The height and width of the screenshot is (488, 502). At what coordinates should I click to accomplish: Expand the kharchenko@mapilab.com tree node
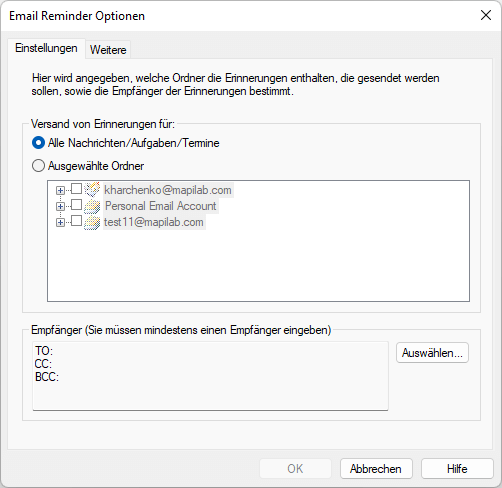coord(60,190)
